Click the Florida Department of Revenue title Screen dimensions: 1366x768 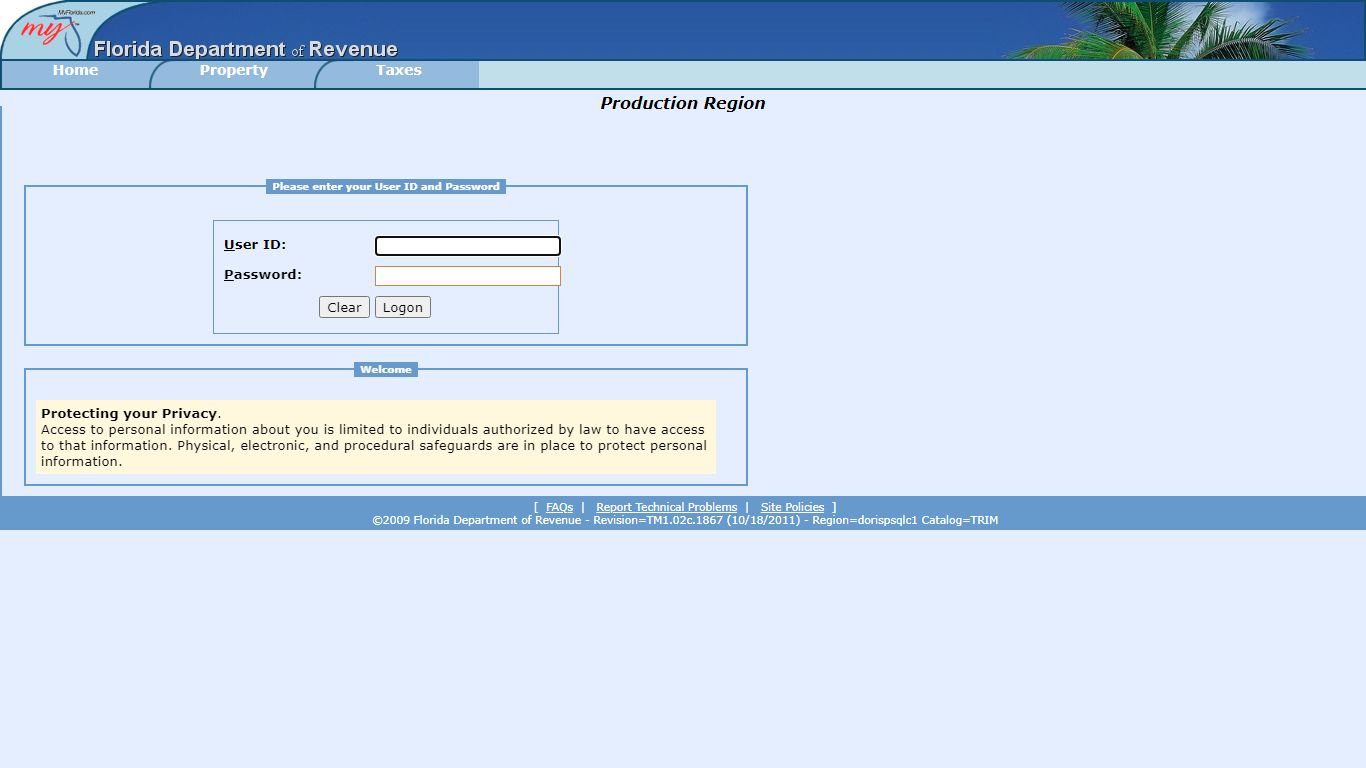pyautogui.click(x=246, y=49)
